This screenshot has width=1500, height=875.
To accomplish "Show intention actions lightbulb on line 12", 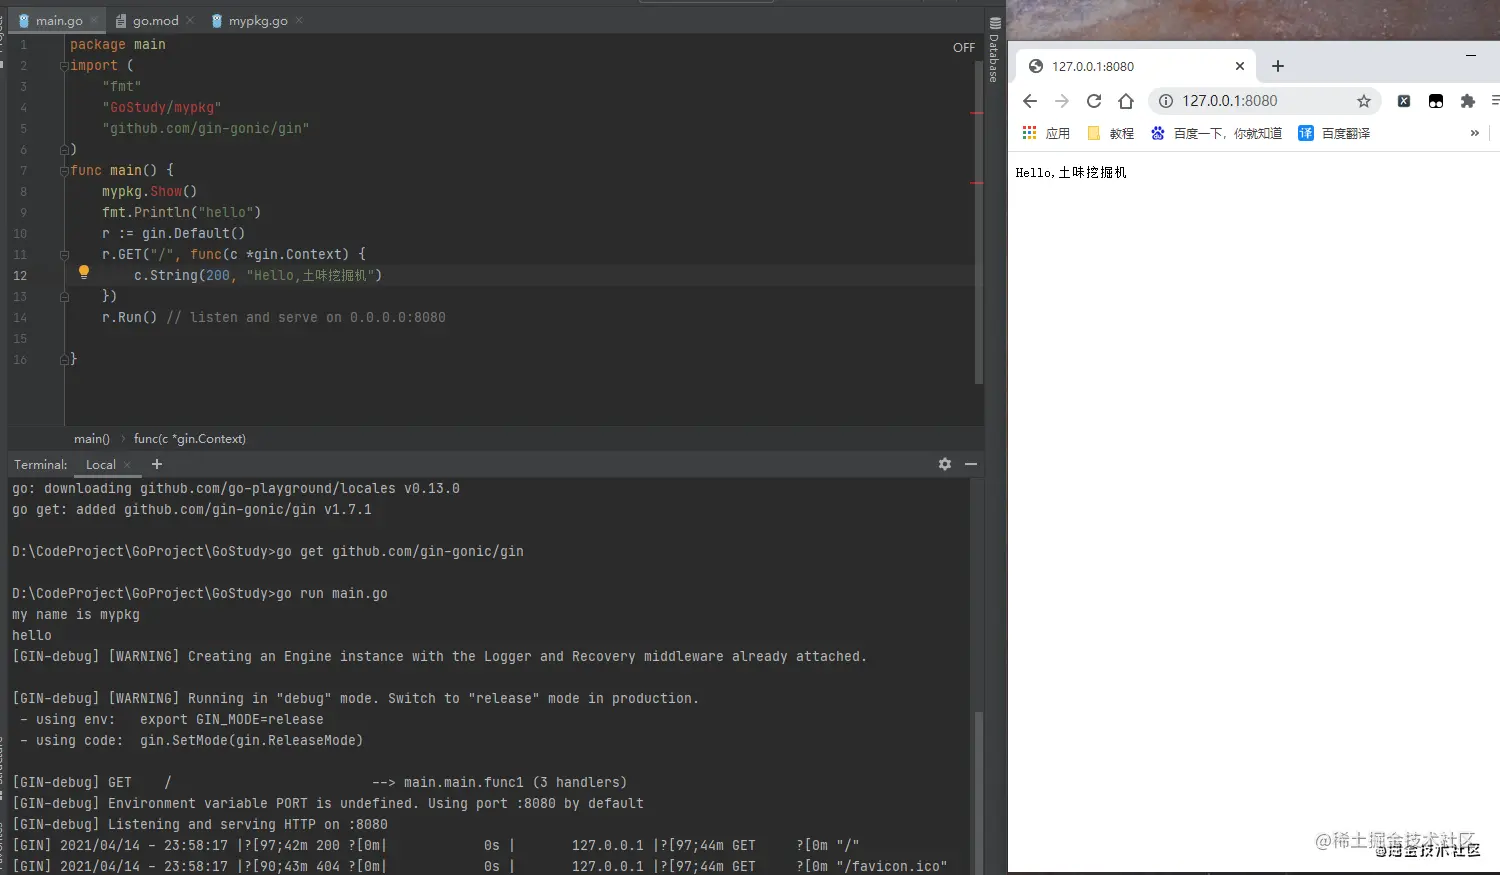I will coord(84,271).
